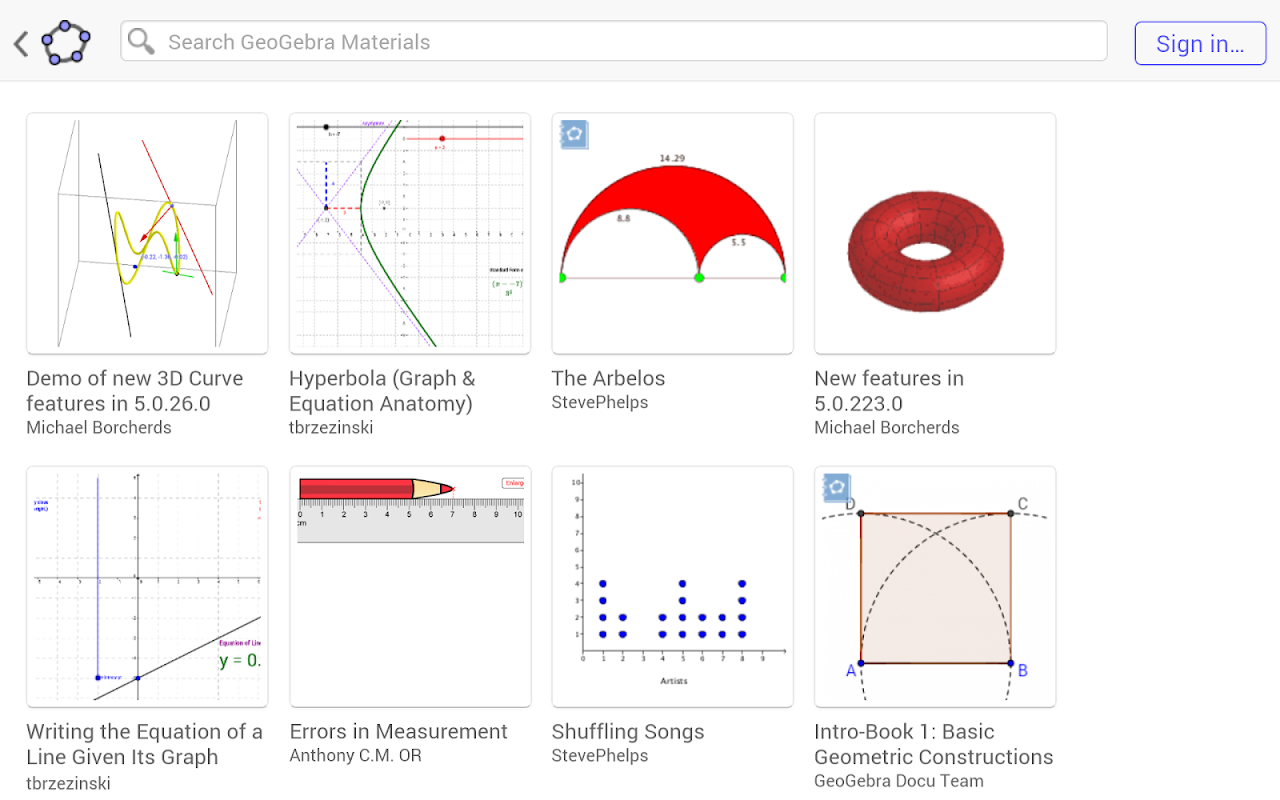Select the "Shuffling Songs" title link
Image resolution: width=1280 pixels, height=800 pixels.
click(x=628, y=731)
